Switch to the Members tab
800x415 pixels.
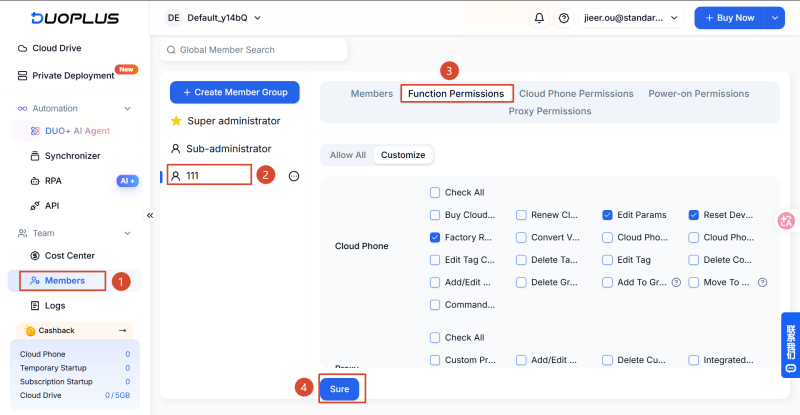(371, 94)
